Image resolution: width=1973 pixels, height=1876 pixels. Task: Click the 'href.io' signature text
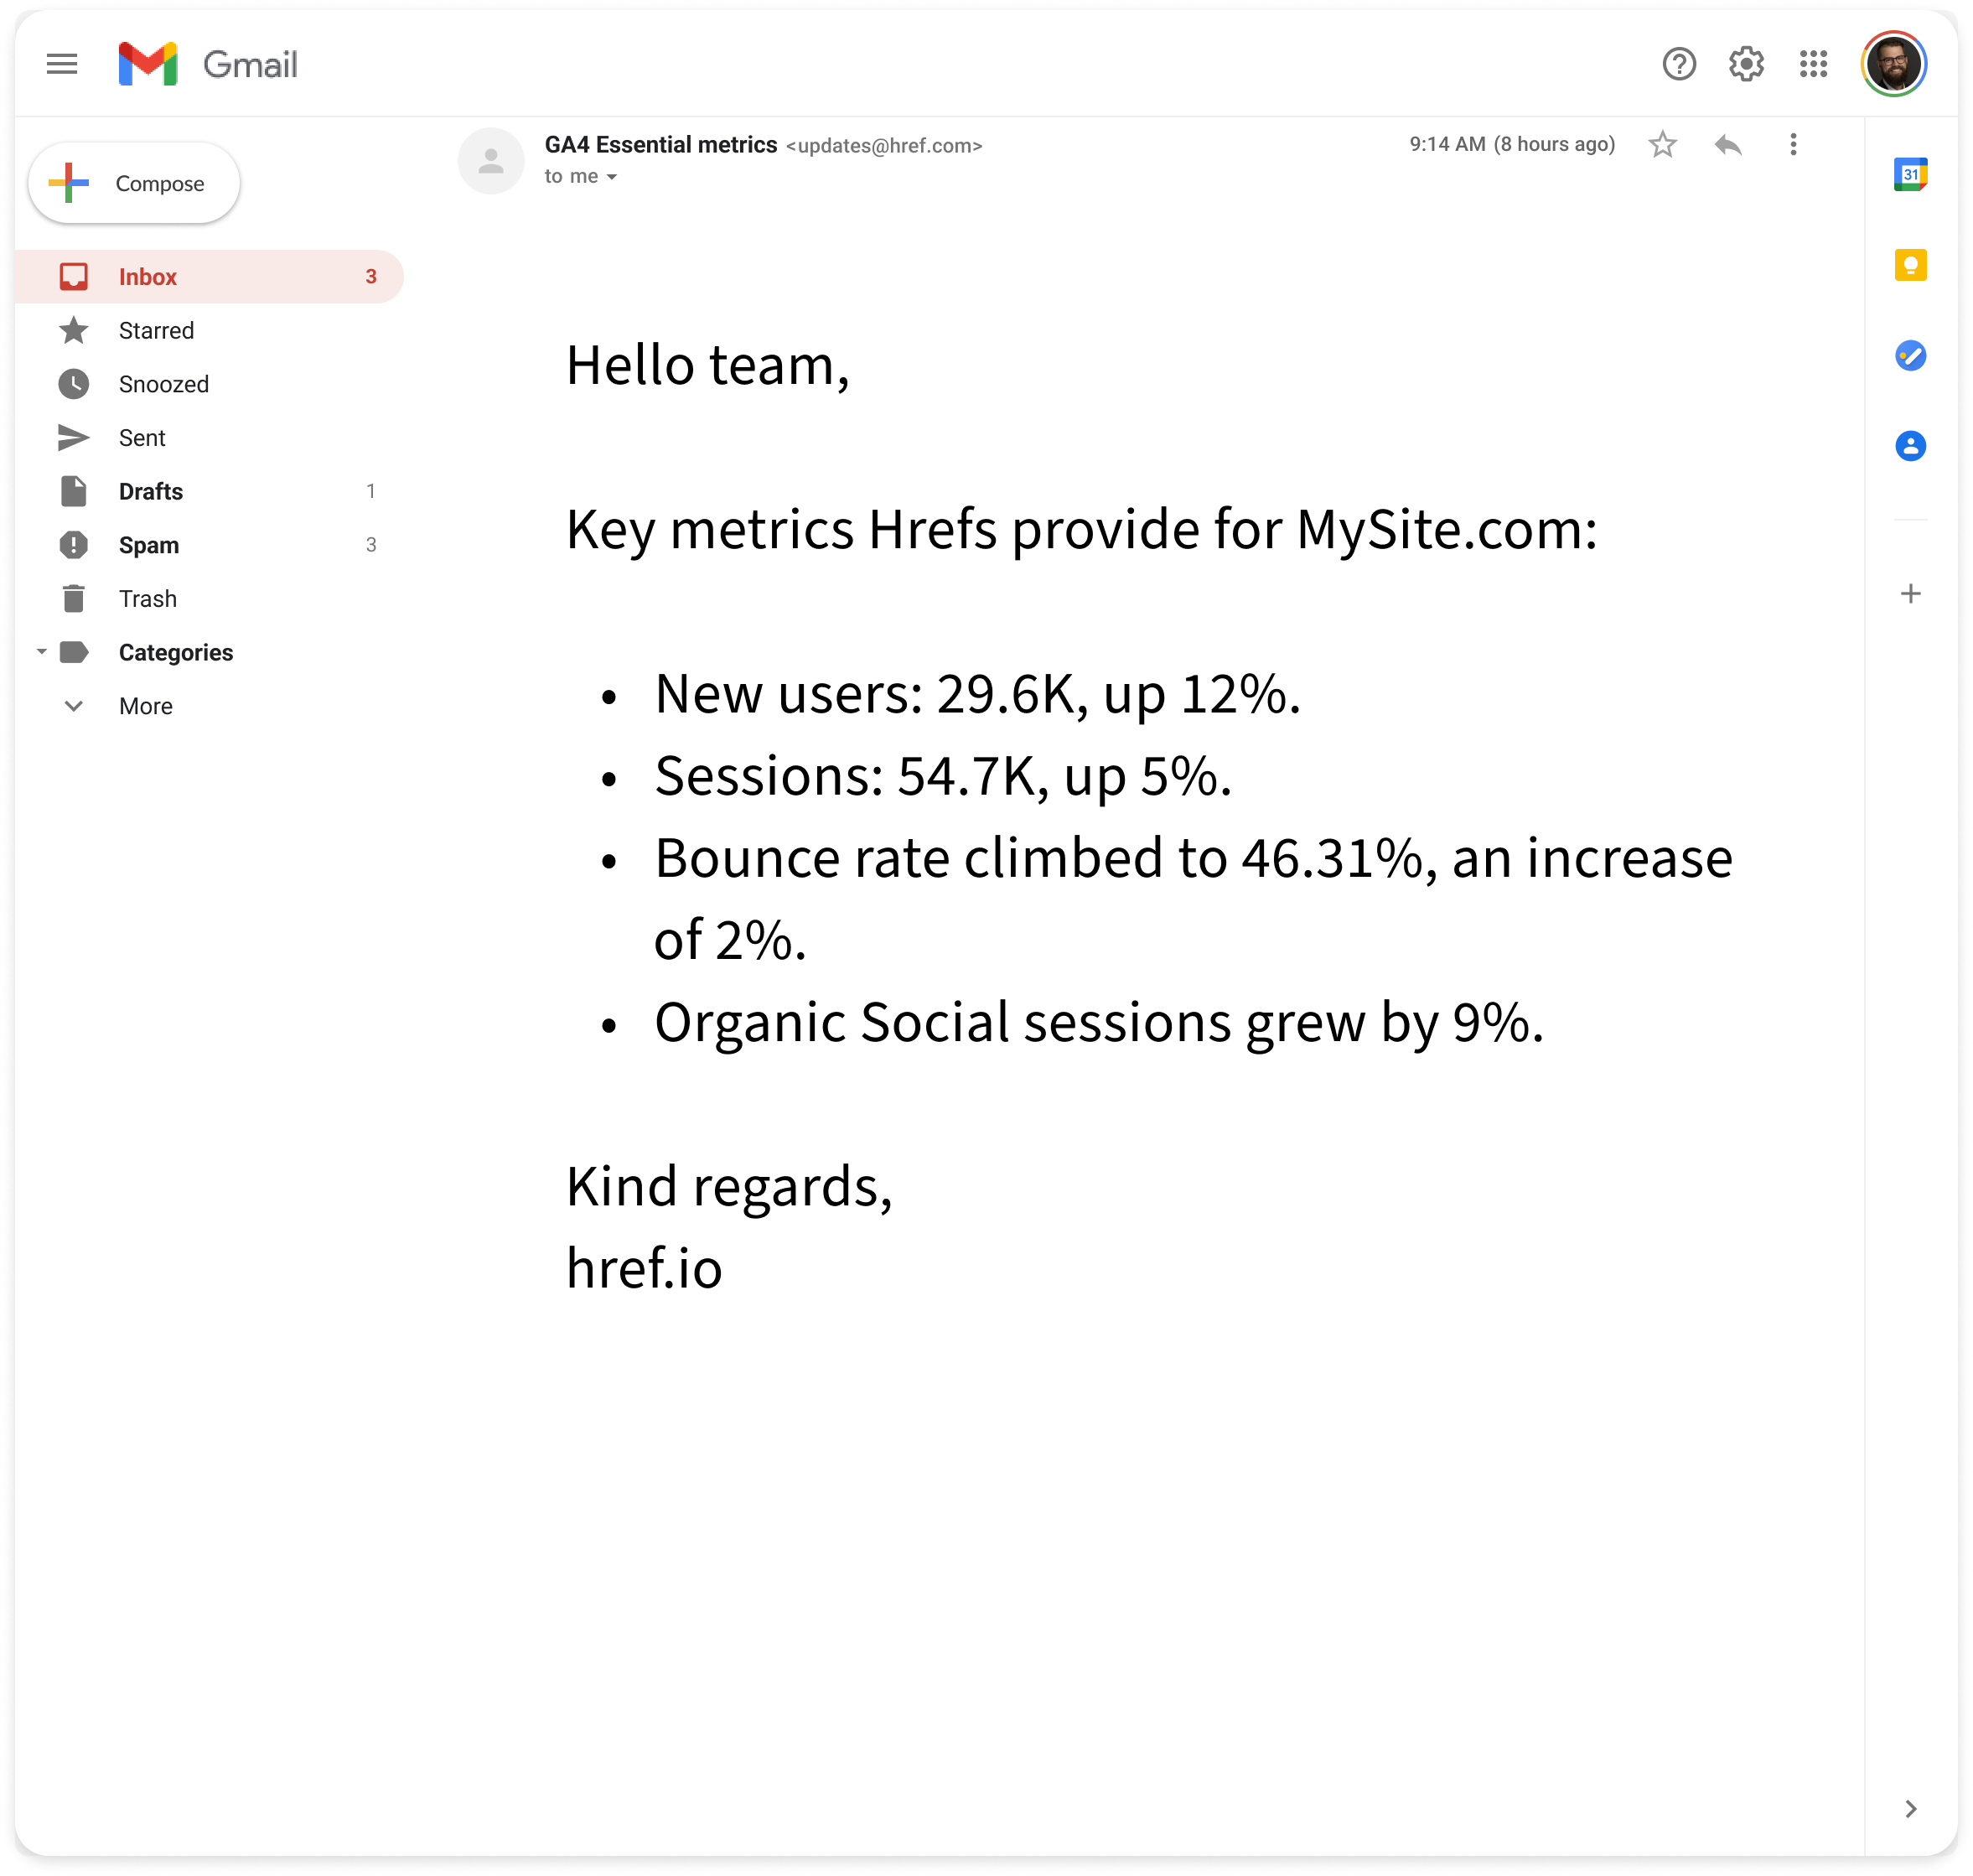tap(644, 1268)
